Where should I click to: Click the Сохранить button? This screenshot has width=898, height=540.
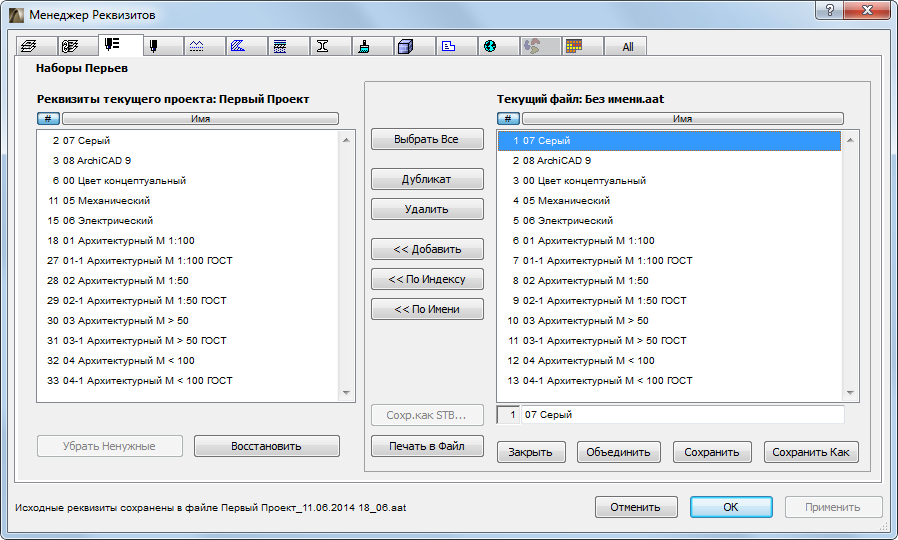pyautogui.click(x=712, y=452)
